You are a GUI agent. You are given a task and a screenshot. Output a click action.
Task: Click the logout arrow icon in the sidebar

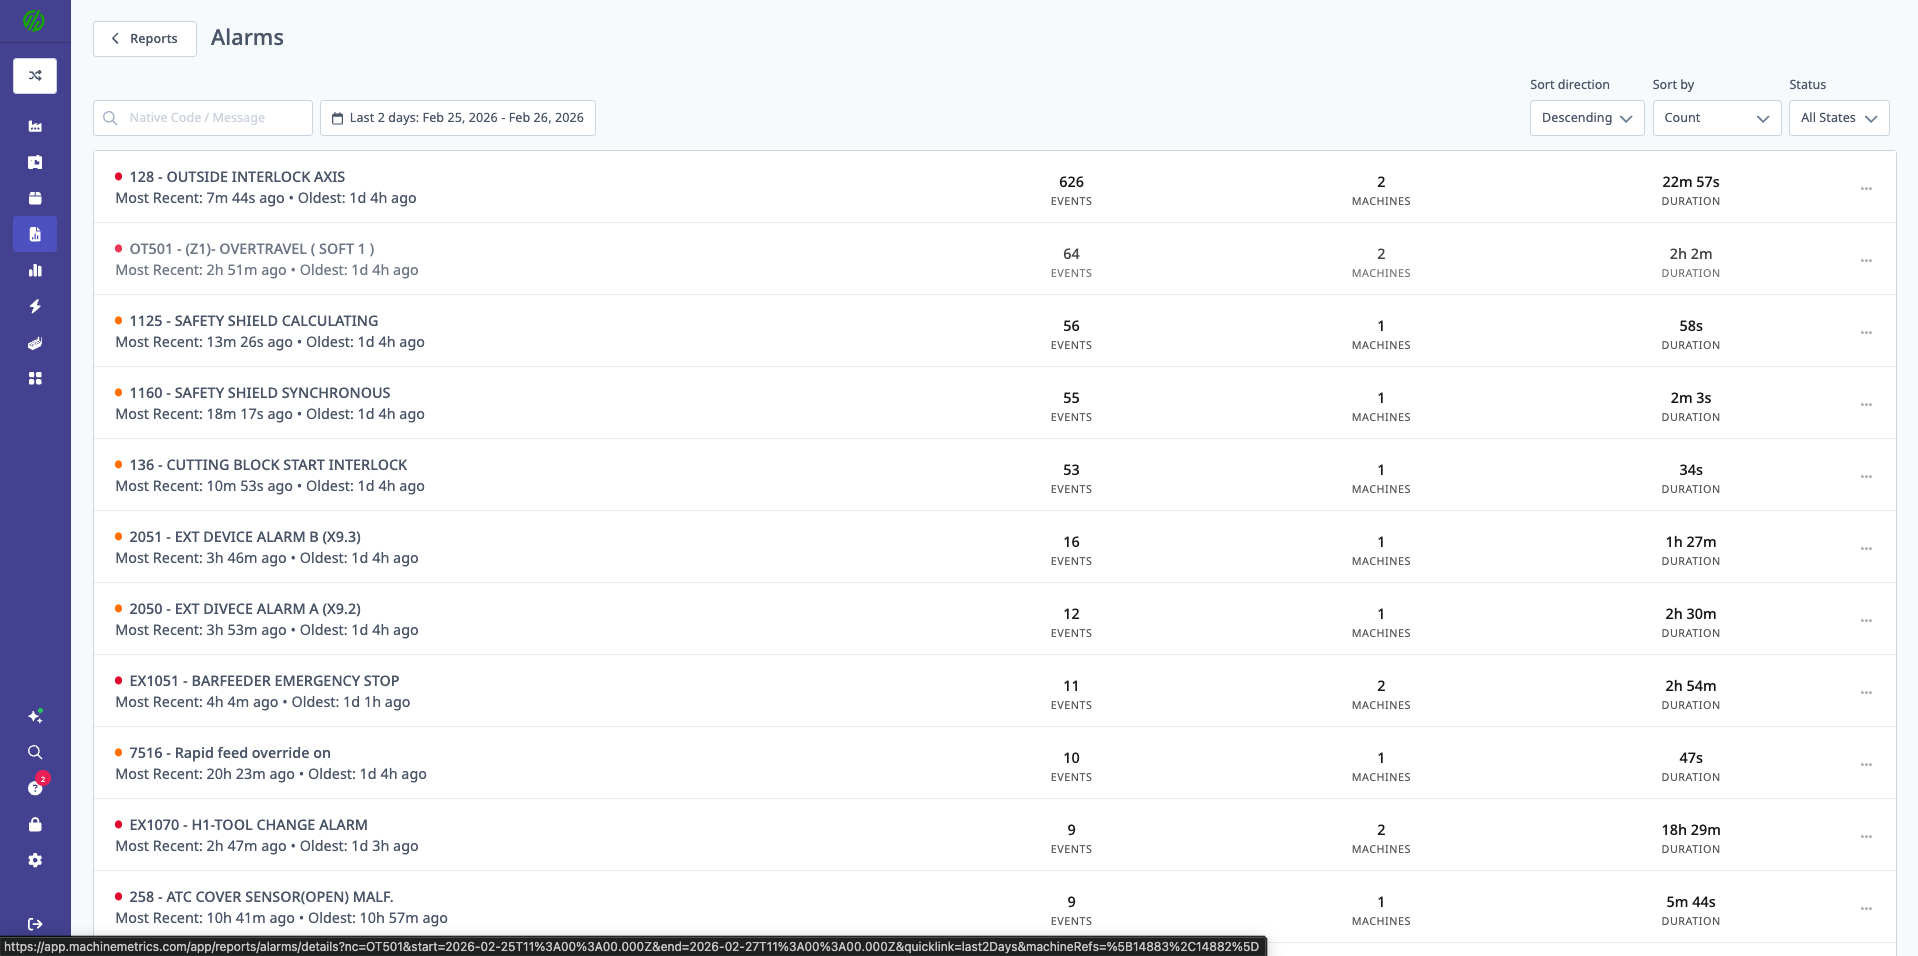point(35,924)
